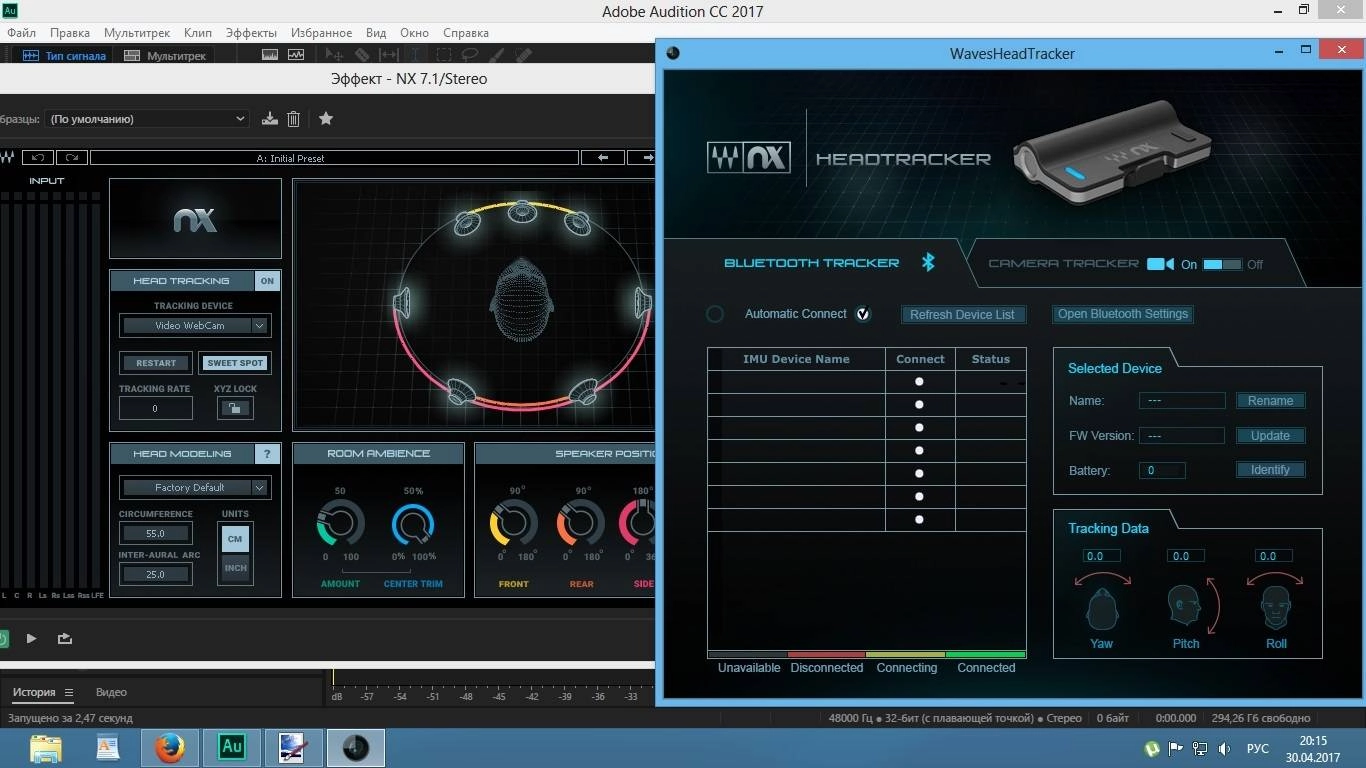Screen dimensions: 1366x768
Task: Click the loop/export preview icon
Action: pos(65,638)
